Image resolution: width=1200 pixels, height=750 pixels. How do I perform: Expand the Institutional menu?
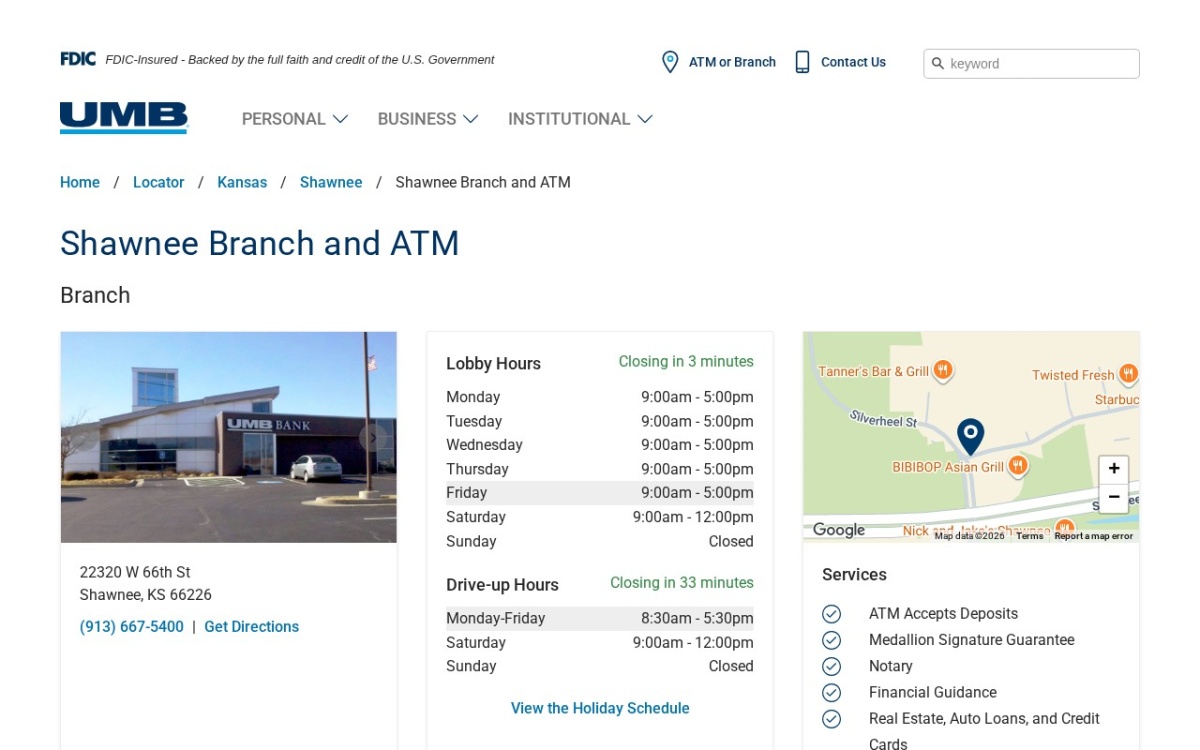tap(580, 119)
